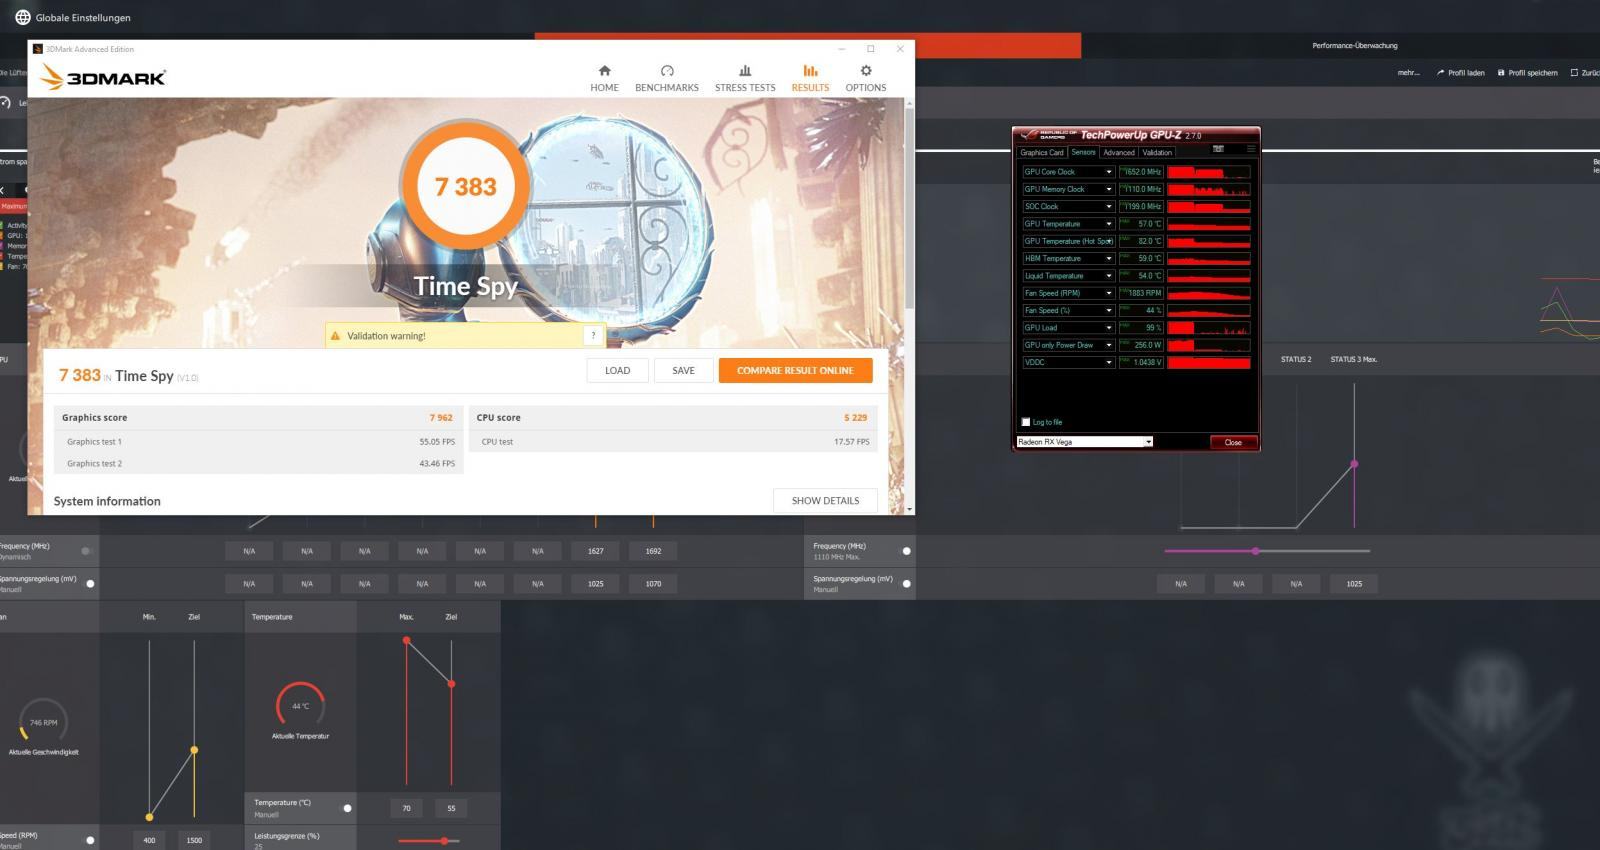Expand the GPU Memory Clock sensor dropdown
1600x850 pixels.
1108,189
